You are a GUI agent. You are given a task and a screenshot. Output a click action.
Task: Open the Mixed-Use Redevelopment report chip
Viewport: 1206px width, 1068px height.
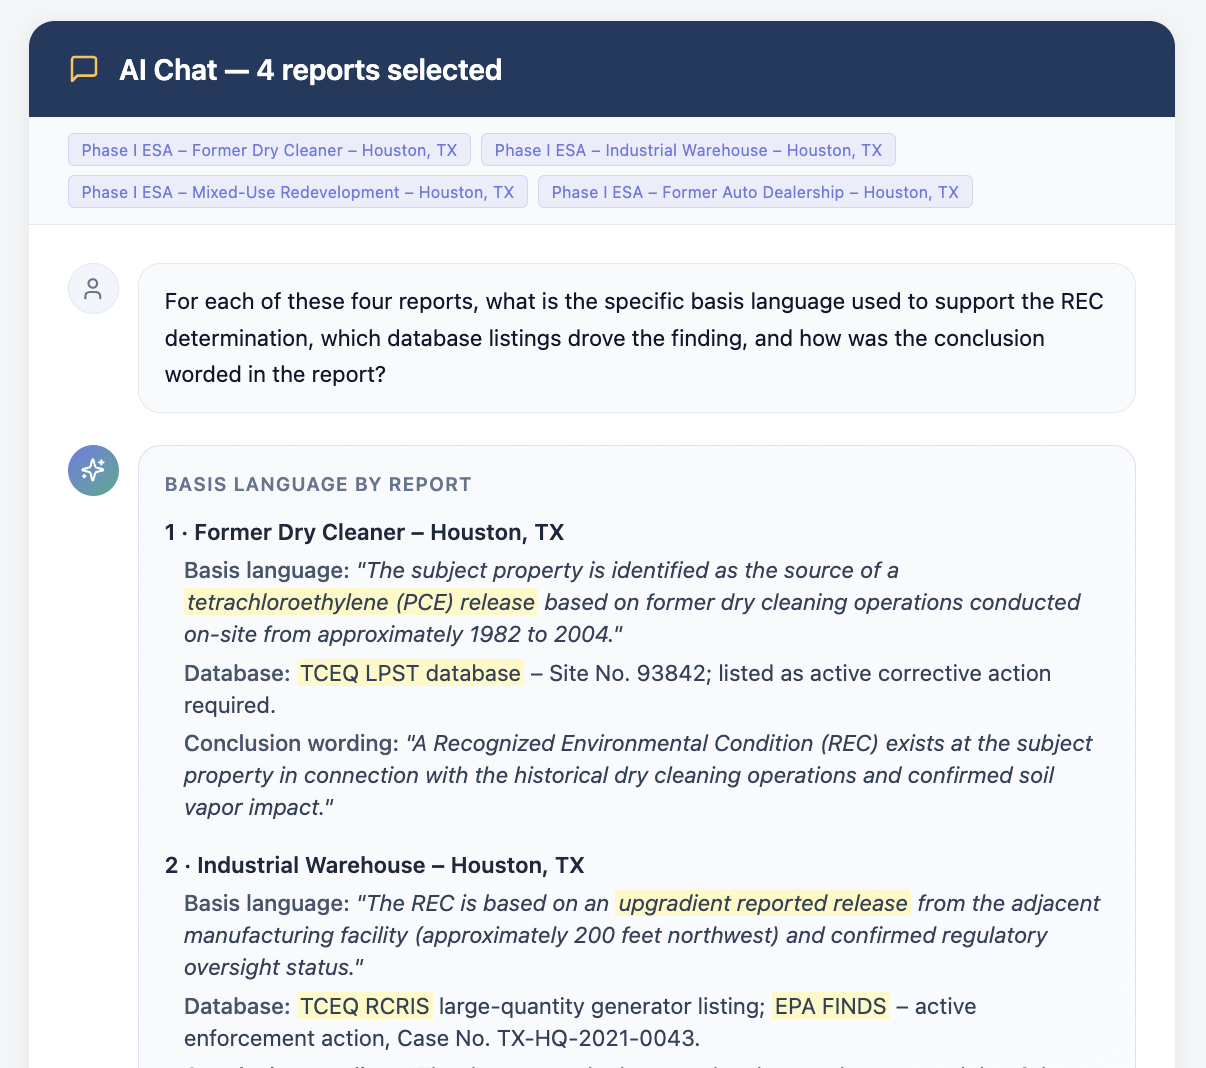pos(298,192)
